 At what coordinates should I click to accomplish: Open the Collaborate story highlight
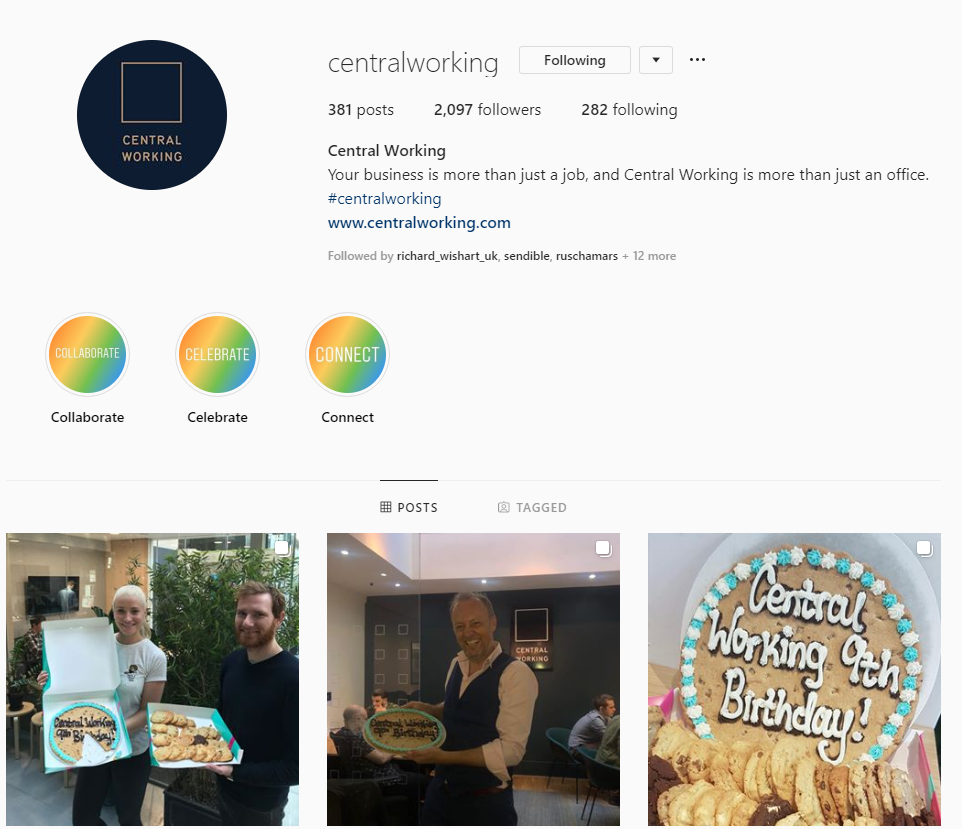pos(87,354)
